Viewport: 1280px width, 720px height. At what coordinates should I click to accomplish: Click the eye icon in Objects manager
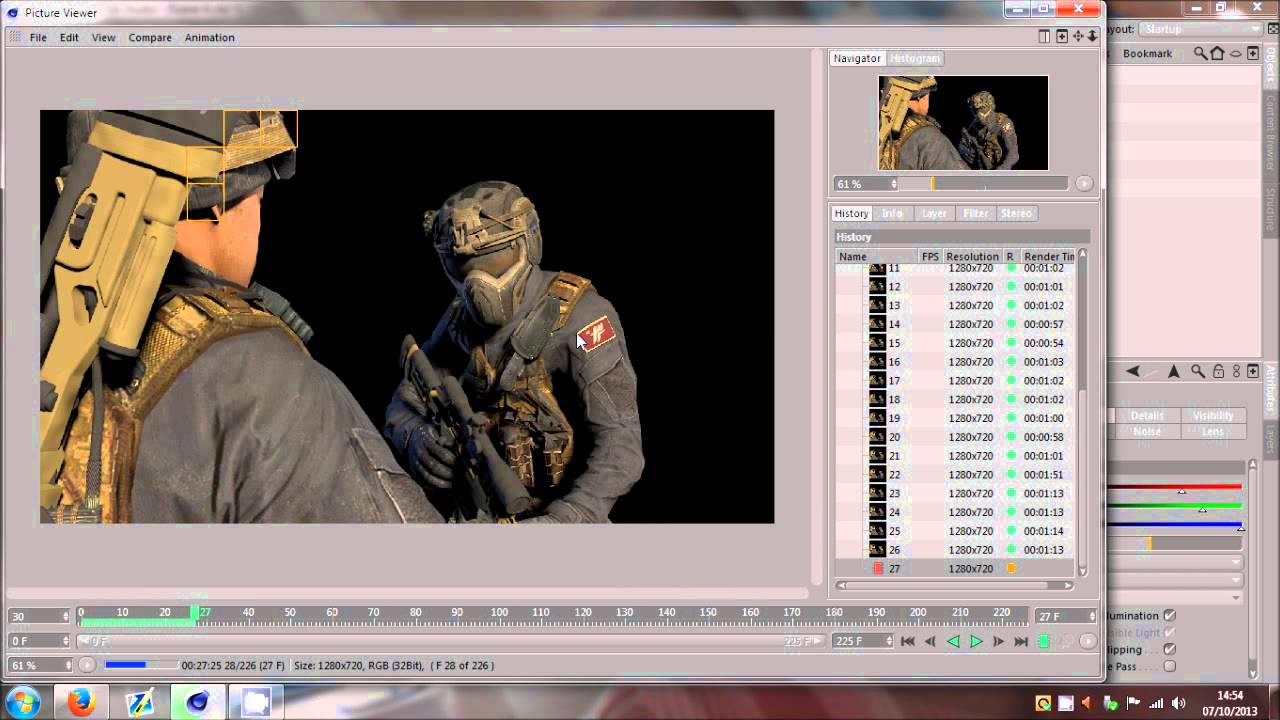(1236, 53)
